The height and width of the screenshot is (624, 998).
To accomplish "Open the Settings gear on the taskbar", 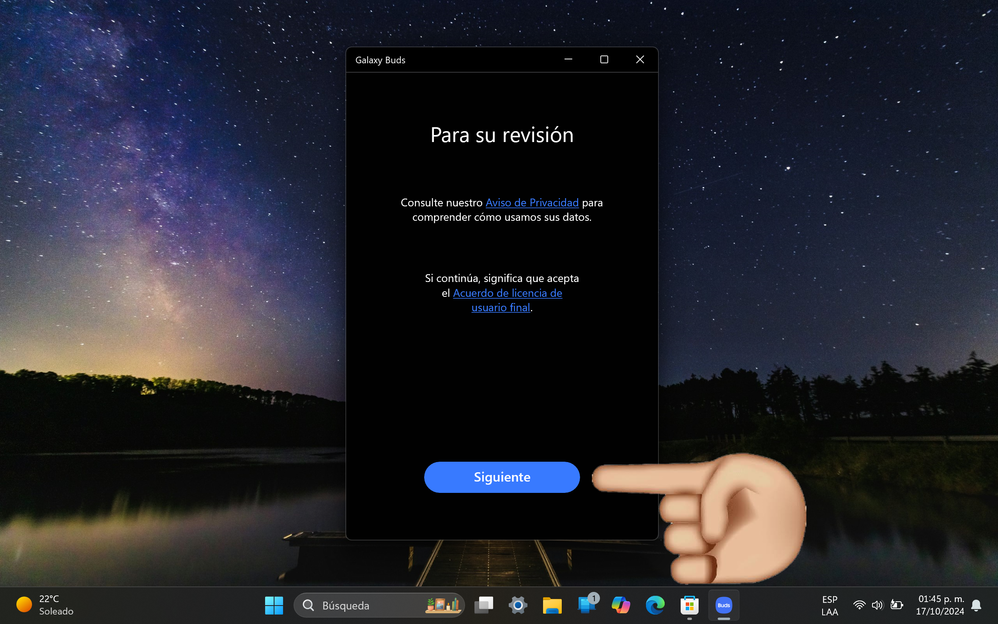I will tap(517, 605).
